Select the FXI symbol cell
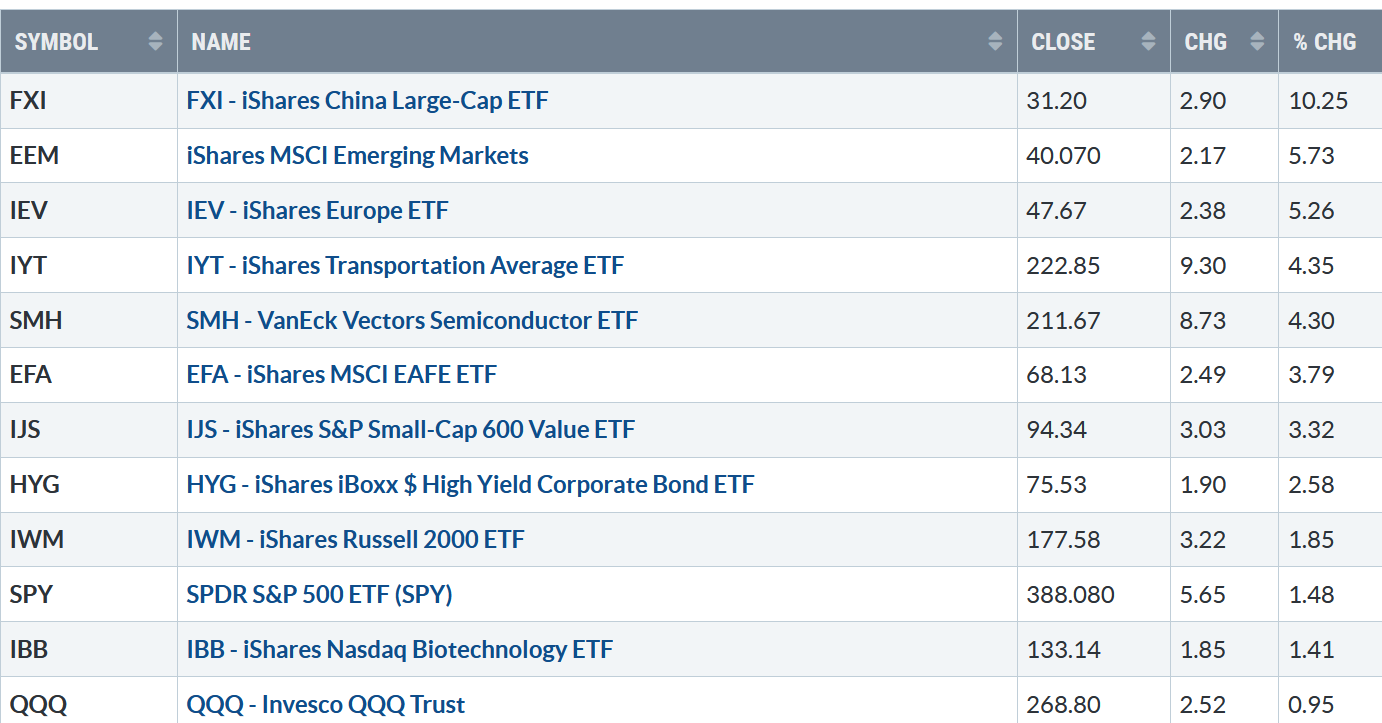This screenshot has width=1382, height=723. 89,100
